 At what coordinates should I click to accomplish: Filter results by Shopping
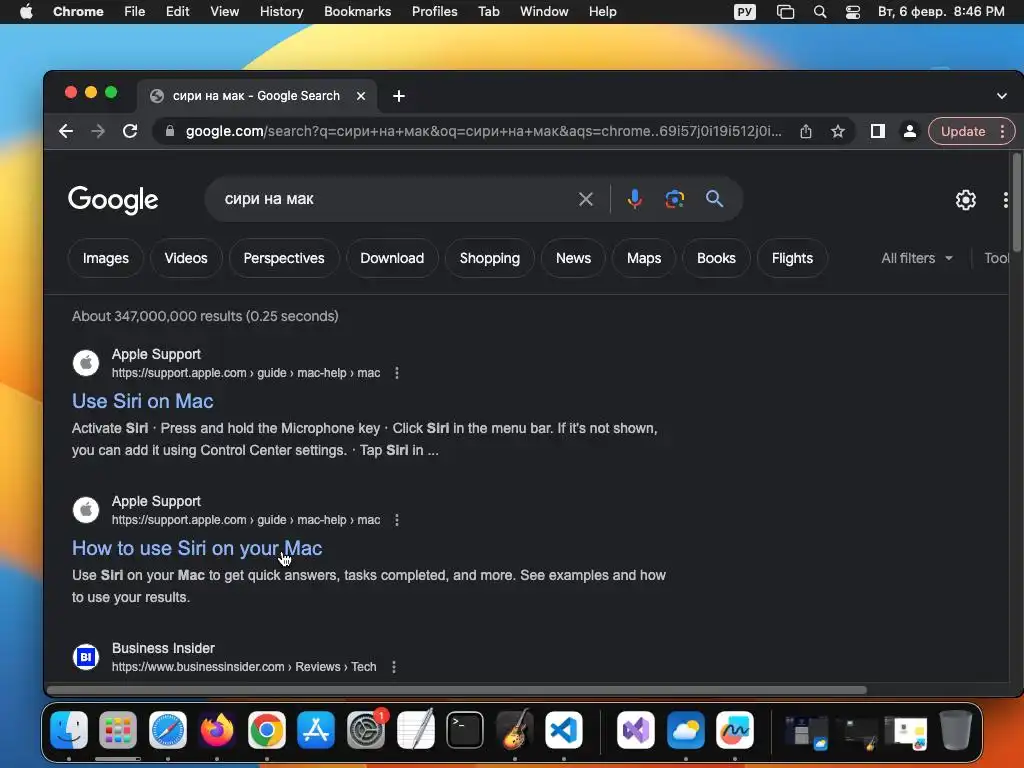click(490, 259)
